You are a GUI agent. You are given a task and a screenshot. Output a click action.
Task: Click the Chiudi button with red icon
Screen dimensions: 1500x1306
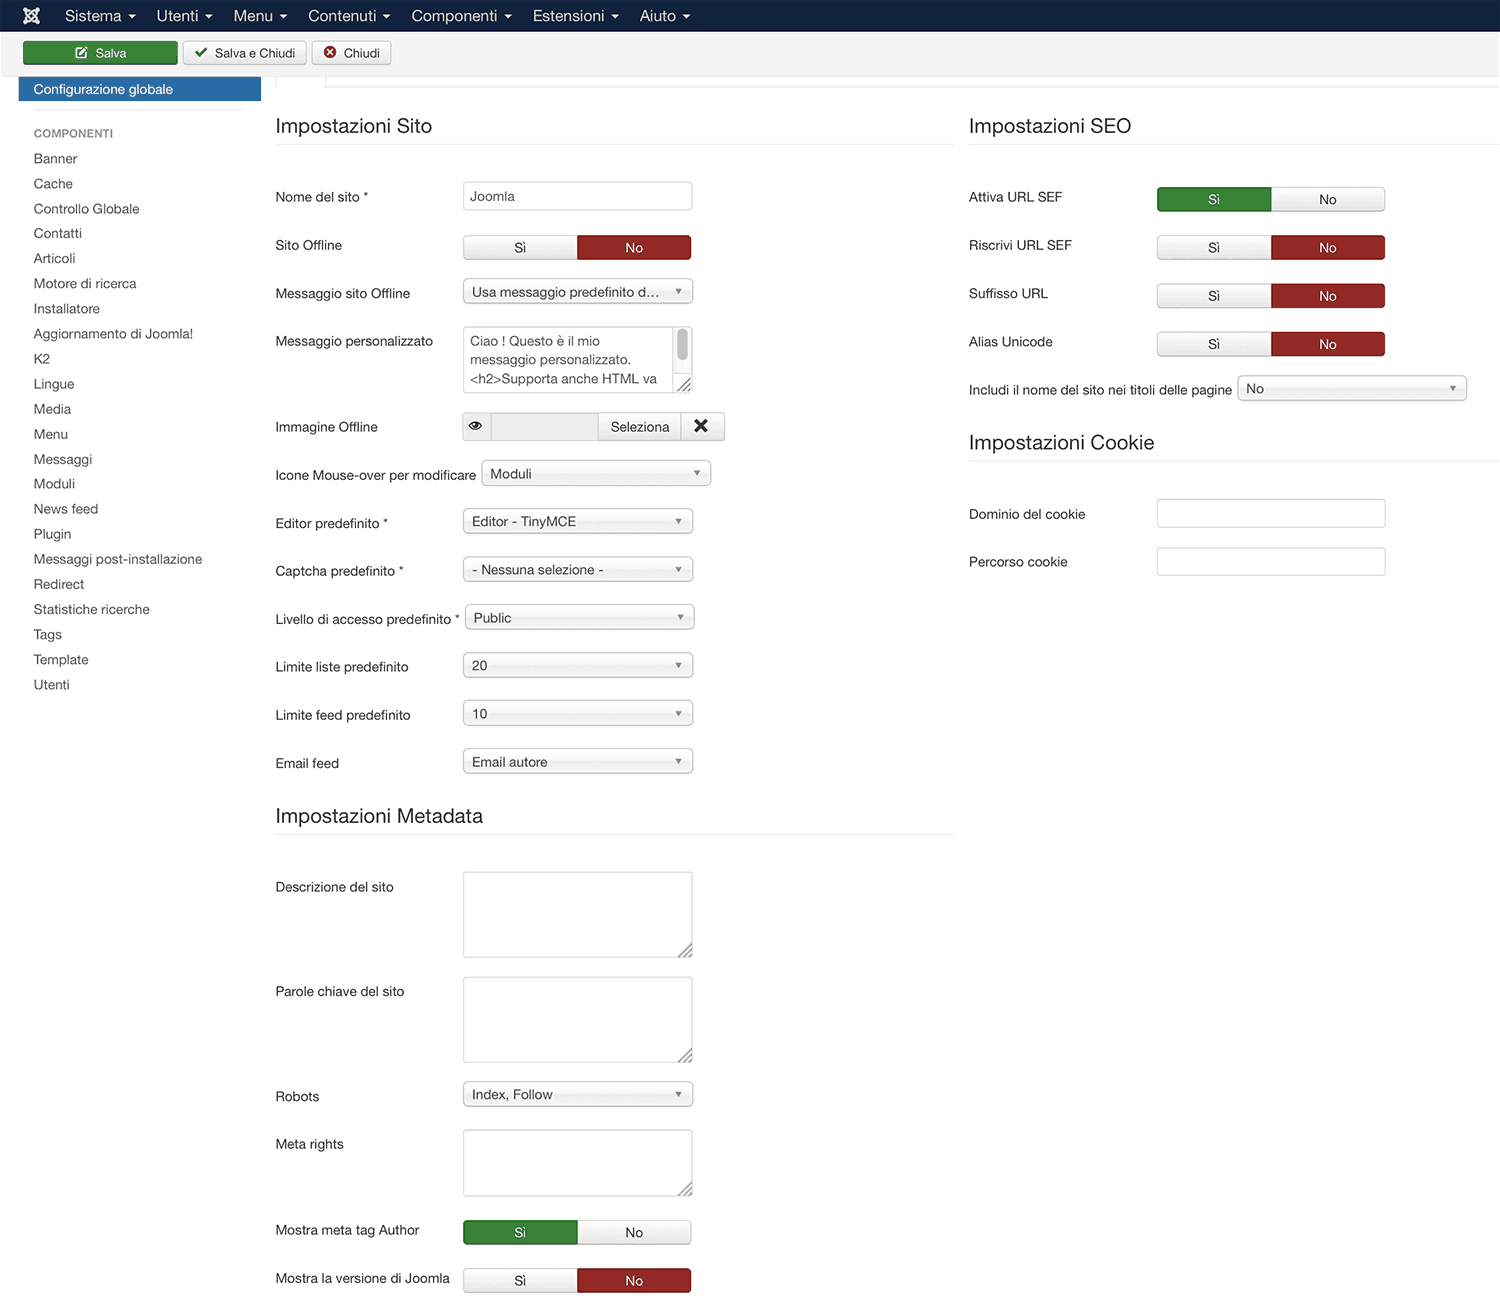point(351,53)
